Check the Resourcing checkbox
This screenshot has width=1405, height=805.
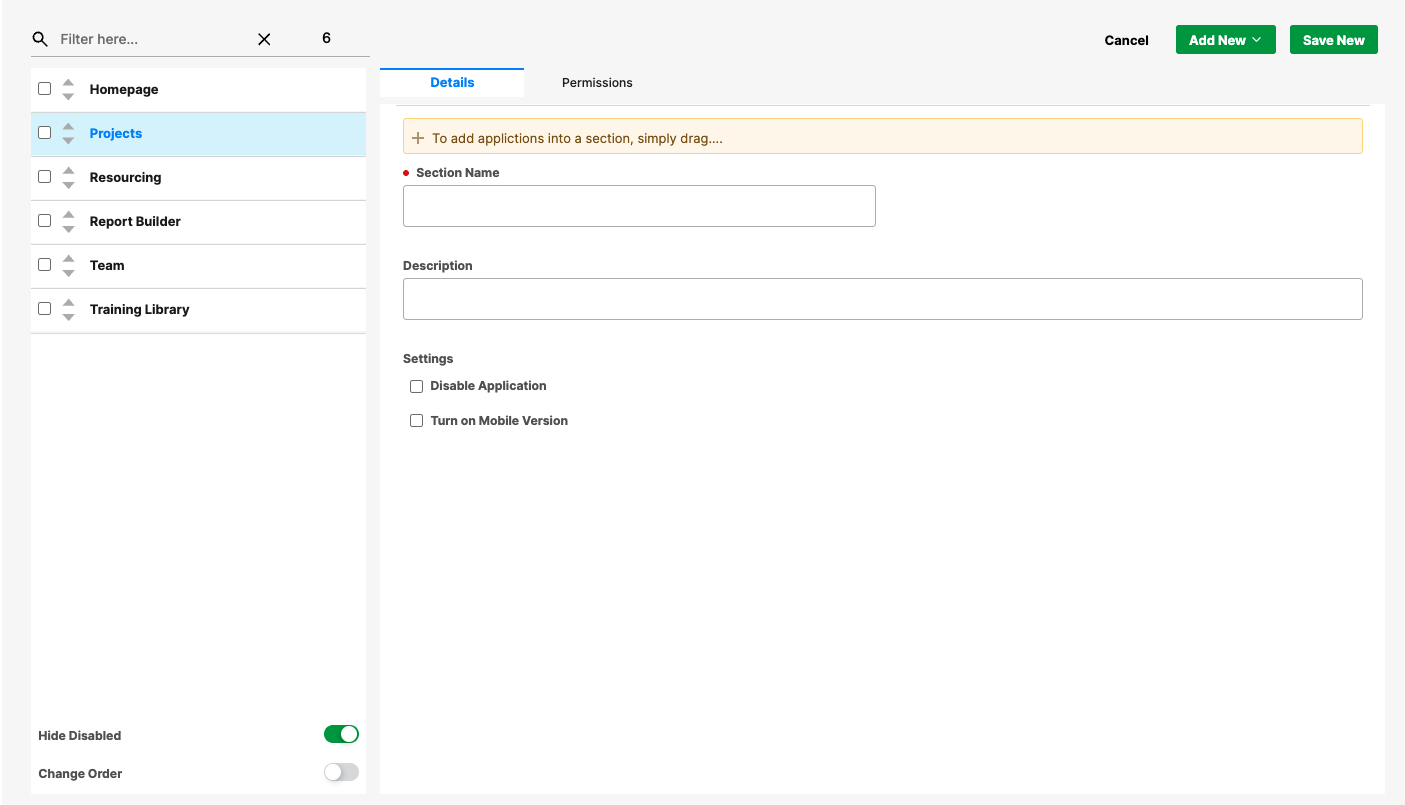pos(44,177)
